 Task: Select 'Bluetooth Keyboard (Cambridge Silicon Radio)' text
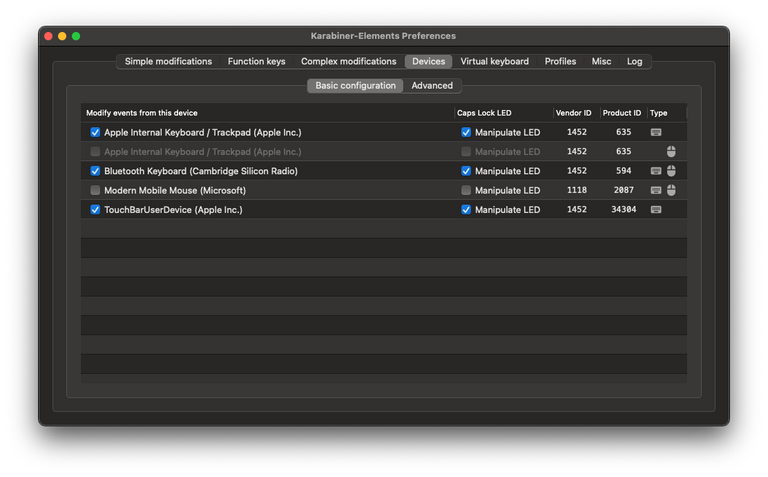click(x=201, y=171)
